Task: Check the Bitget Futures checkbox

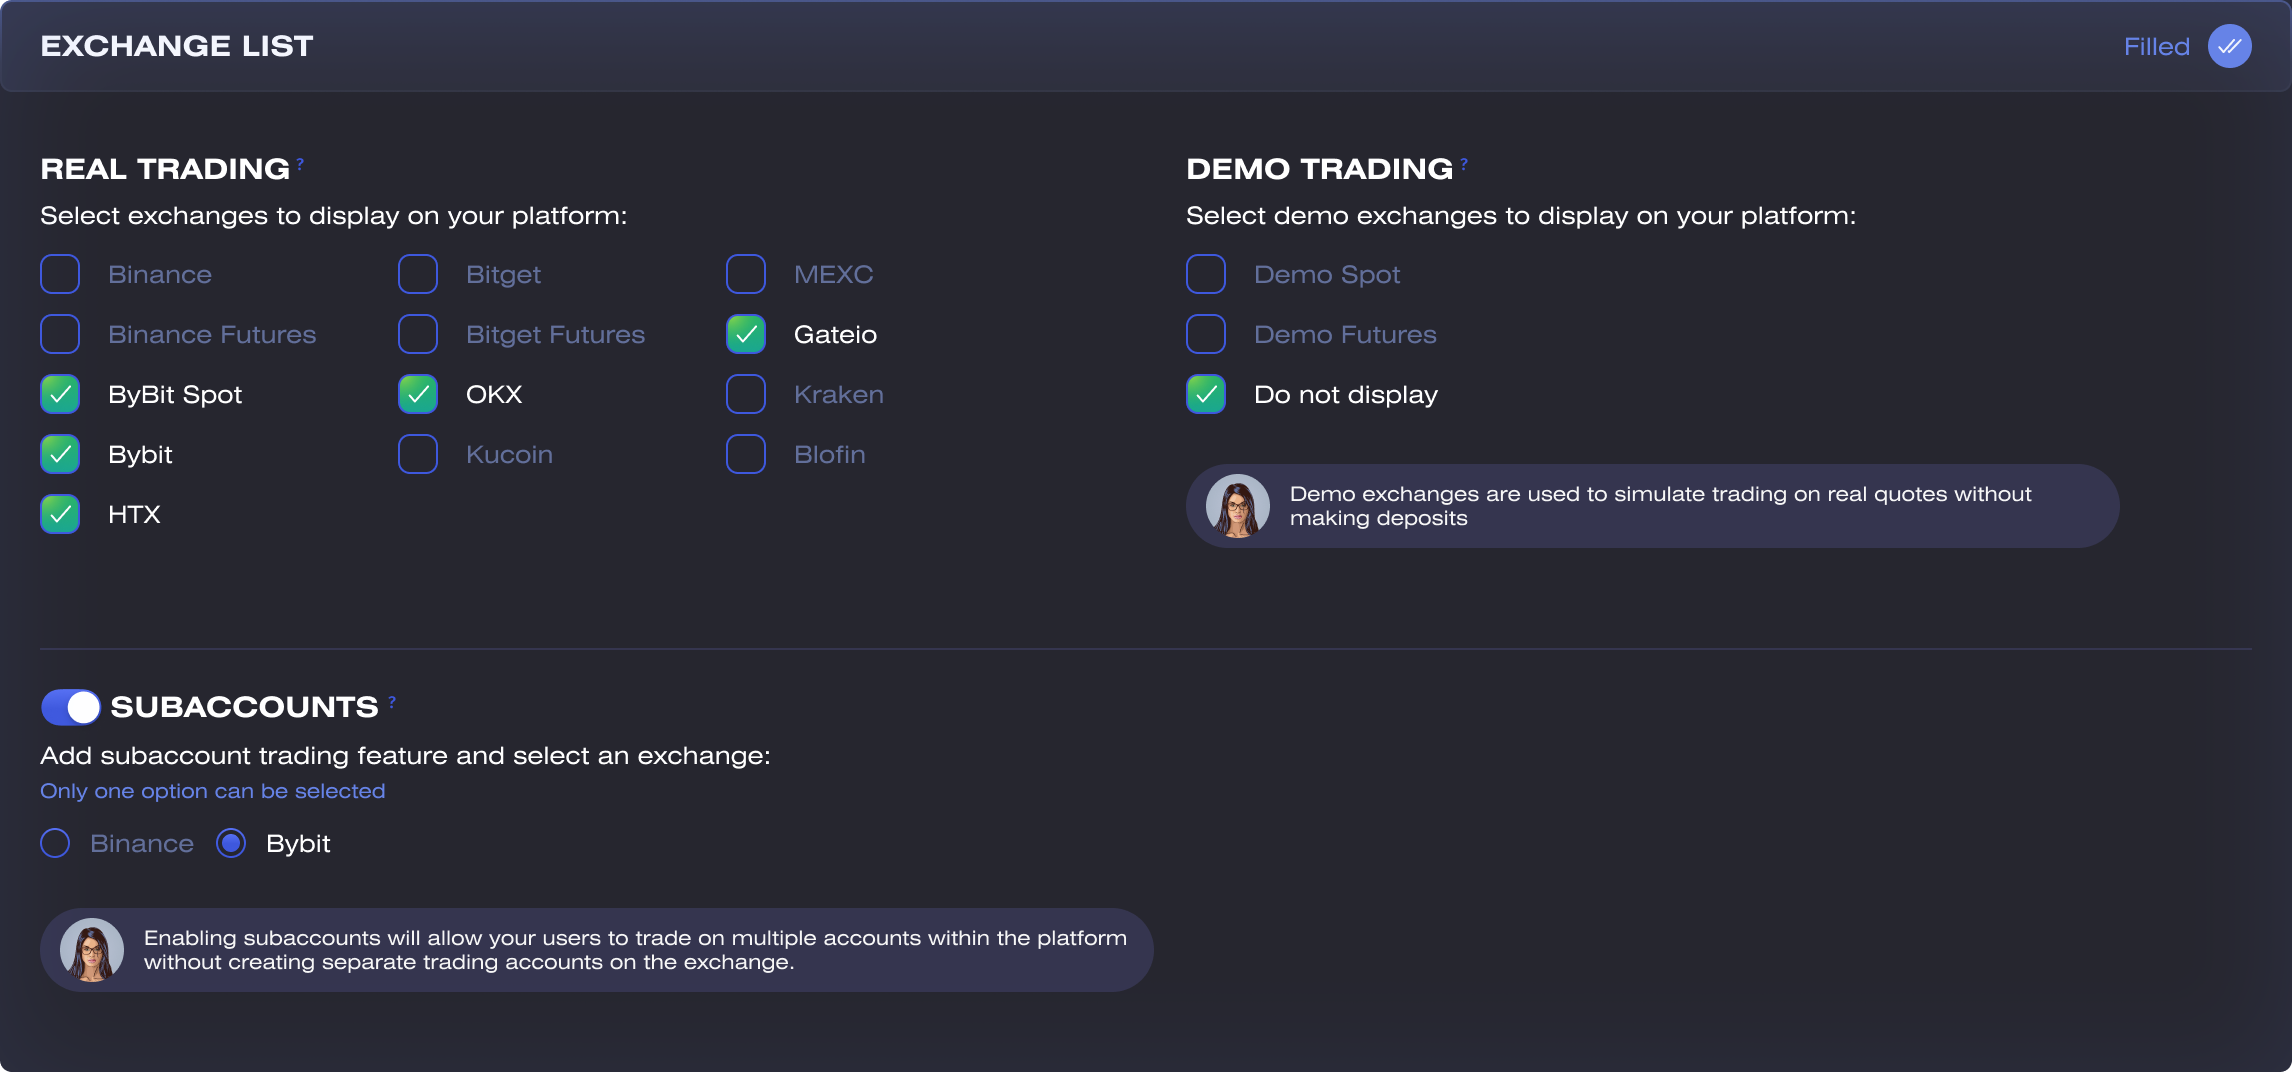Action: click(x=418, y=334)
